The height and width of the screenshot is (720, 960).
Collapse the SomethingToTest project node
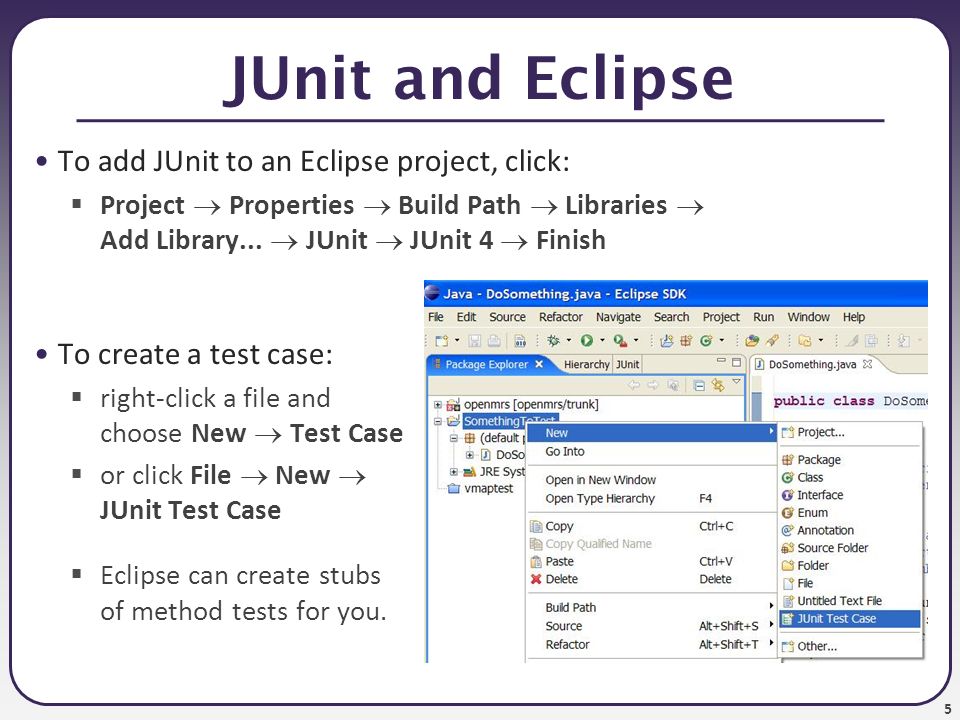click(x=438, y=421)
